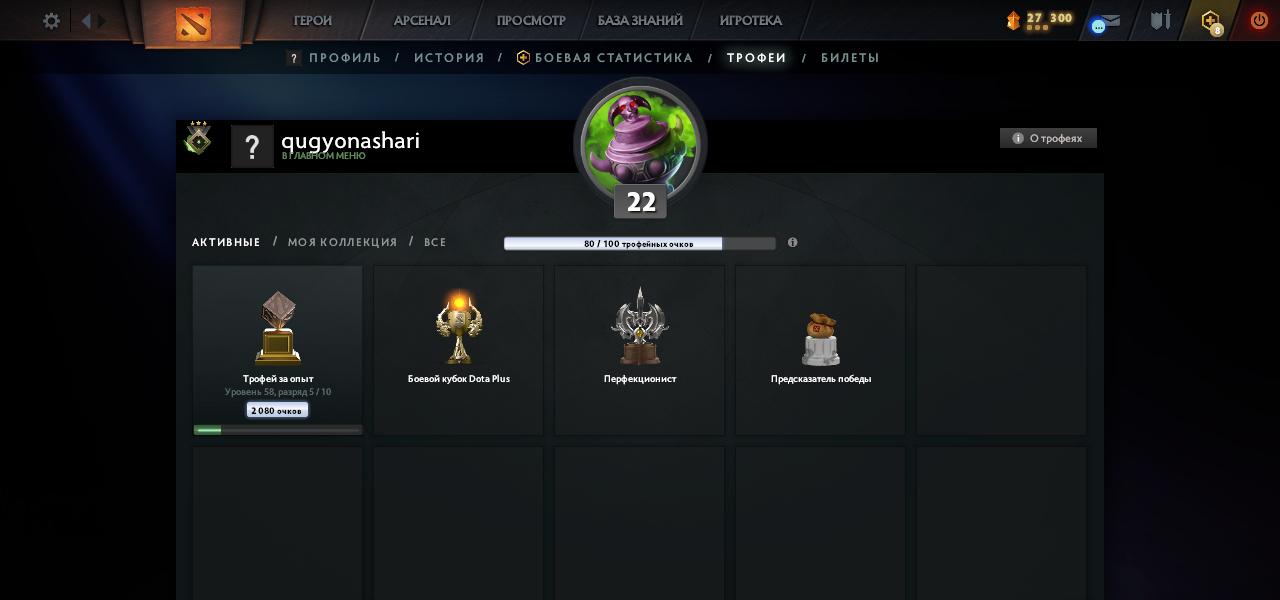Screen dimensions: 1280x600
Task: Select the Перфекционист trophy
Action: (x=640, y=350)
